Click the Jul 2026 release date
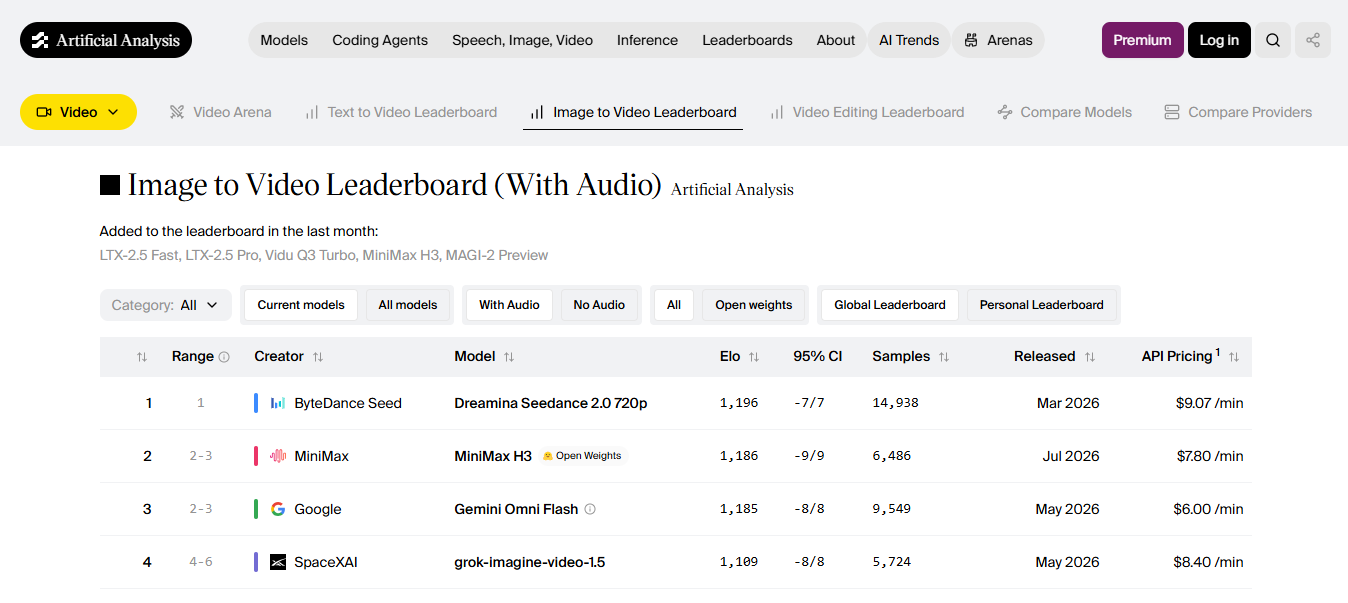This screenshot has height=603, width=1348. [1070, 456]
